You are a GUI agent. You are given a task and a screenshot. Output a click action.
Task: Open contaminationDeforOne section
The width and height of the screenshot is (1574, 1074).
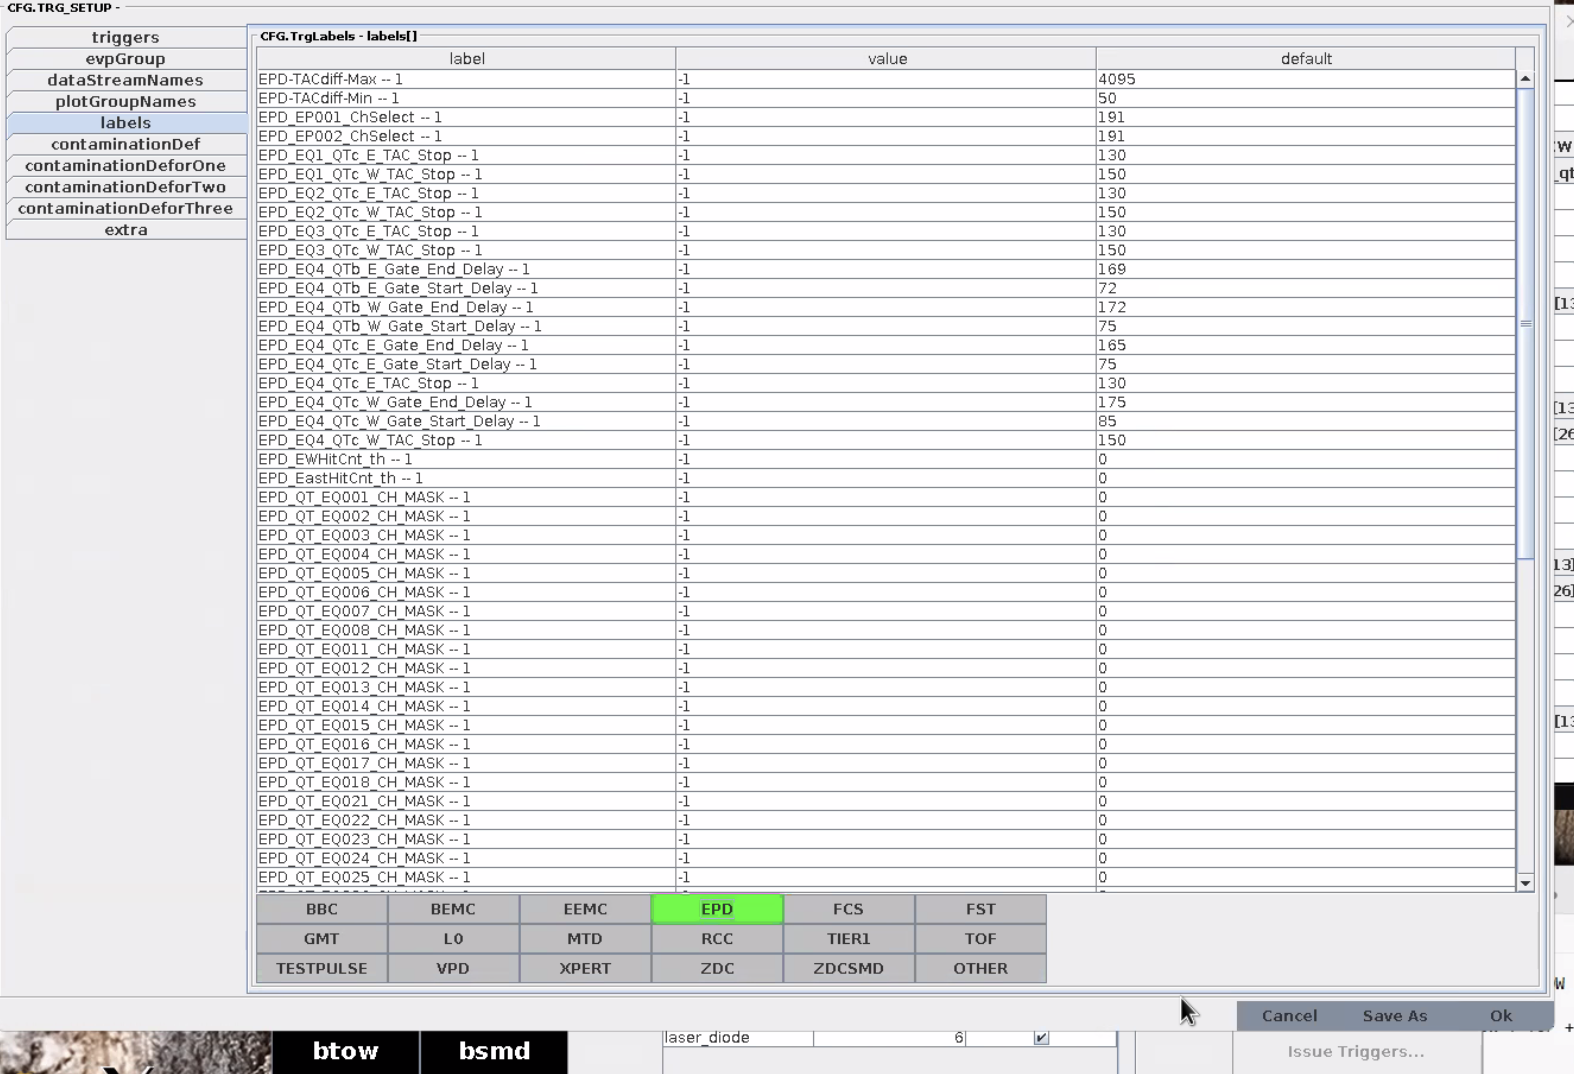126,165
